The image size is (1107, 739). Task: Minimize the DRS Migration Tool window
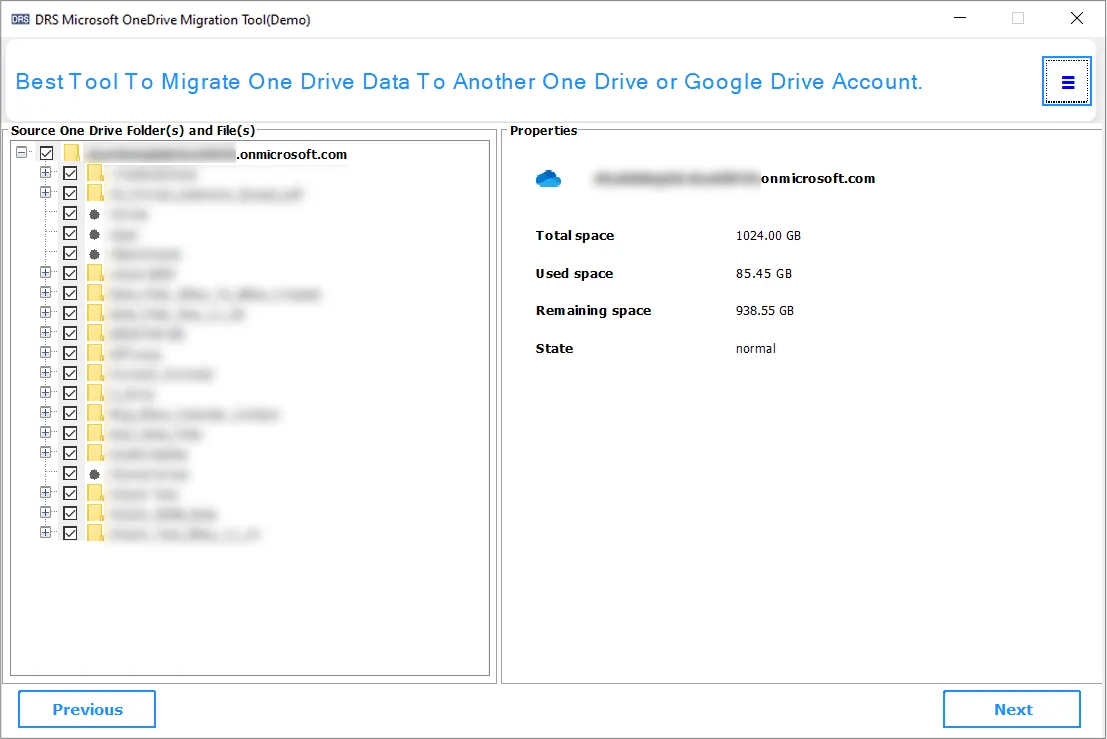[x=959, y=18]
